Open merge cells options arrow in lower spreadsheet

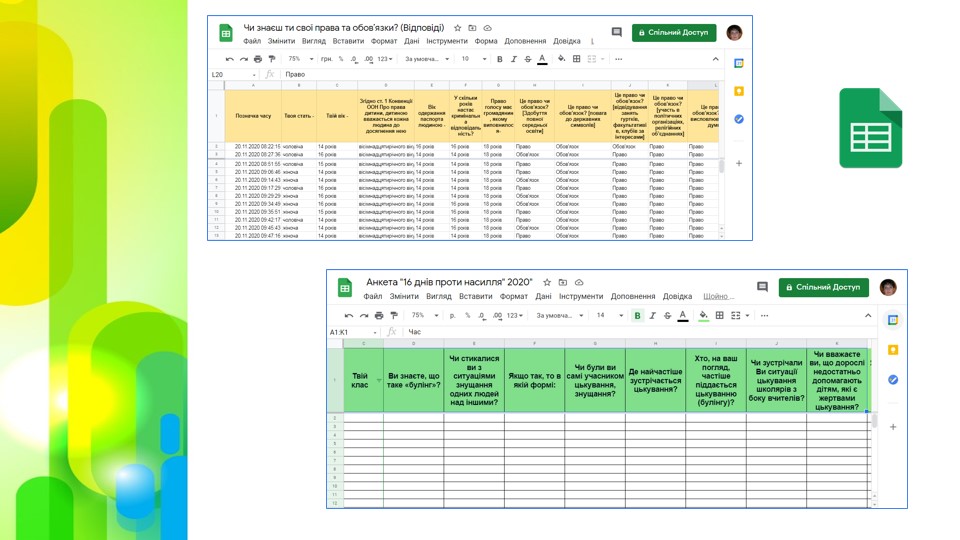[748, 316]
